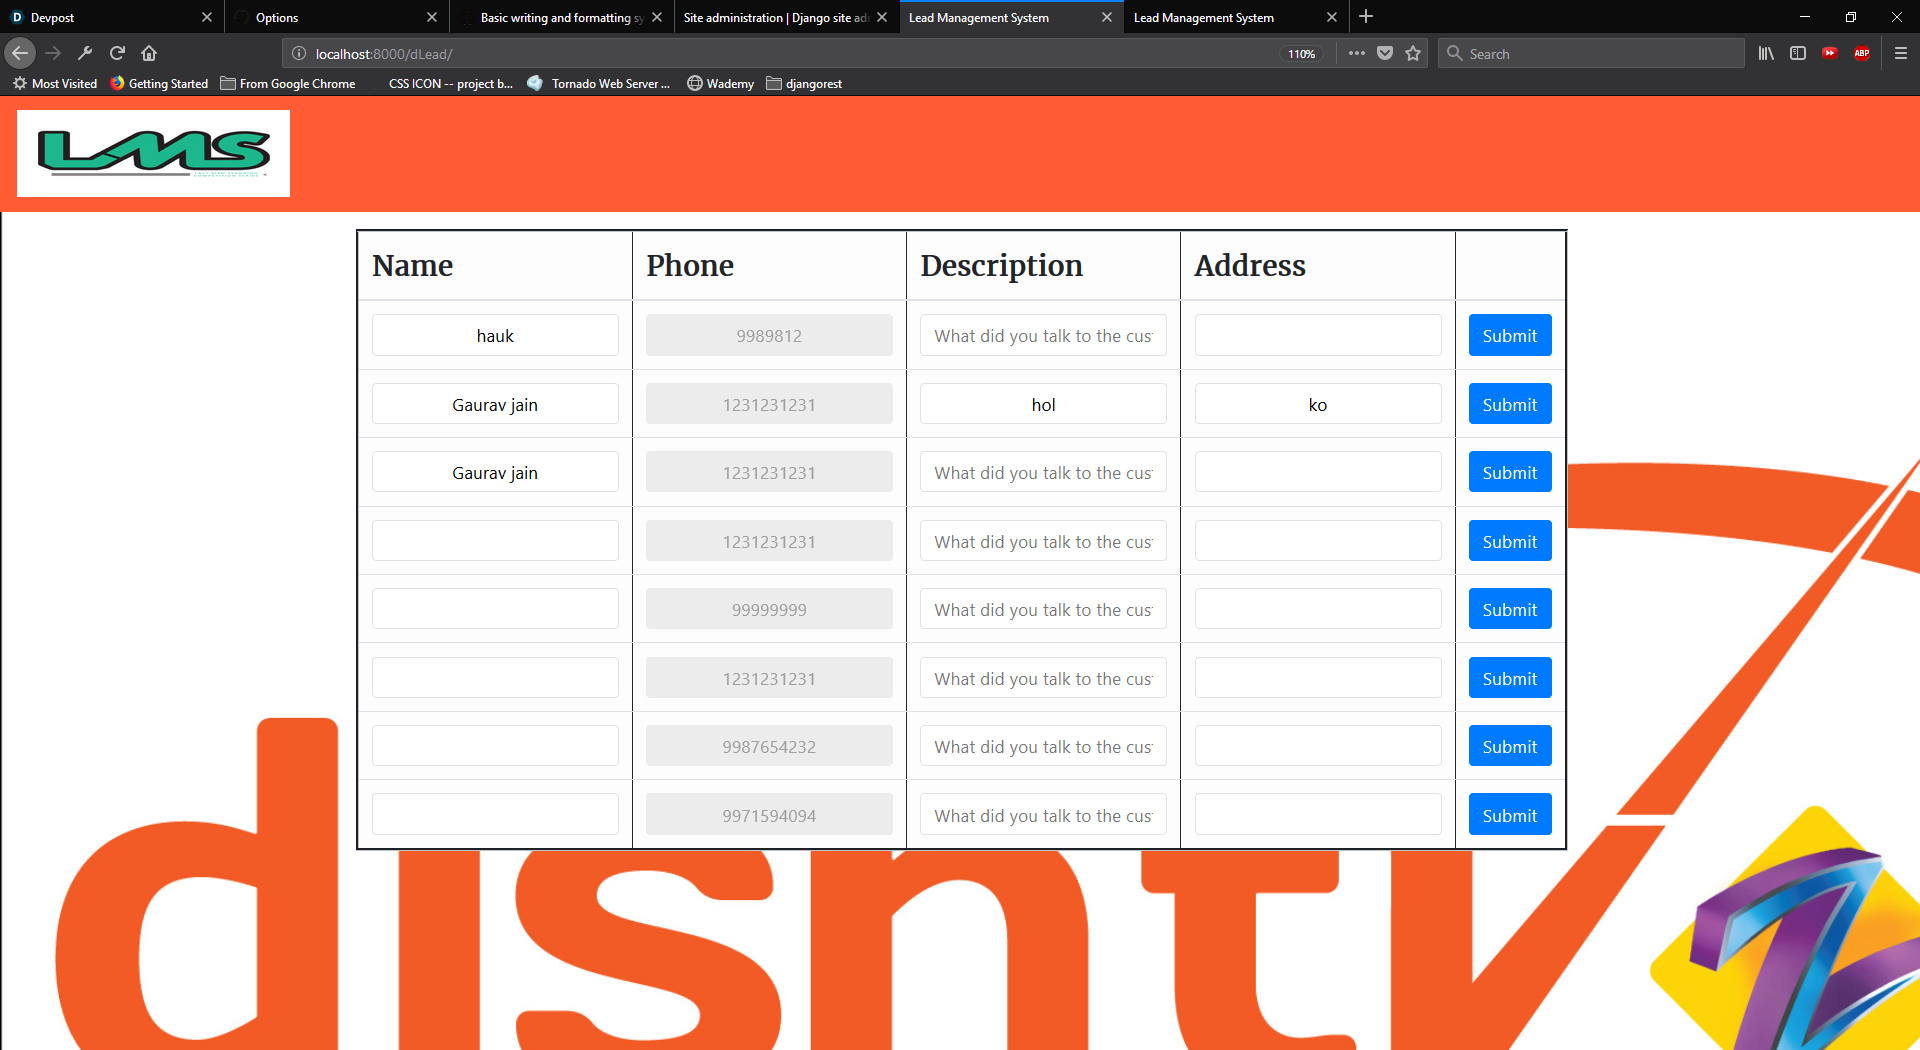Focus the browser Search box
Screen dimensions: 1920x1050
(x=1592, y=54)
